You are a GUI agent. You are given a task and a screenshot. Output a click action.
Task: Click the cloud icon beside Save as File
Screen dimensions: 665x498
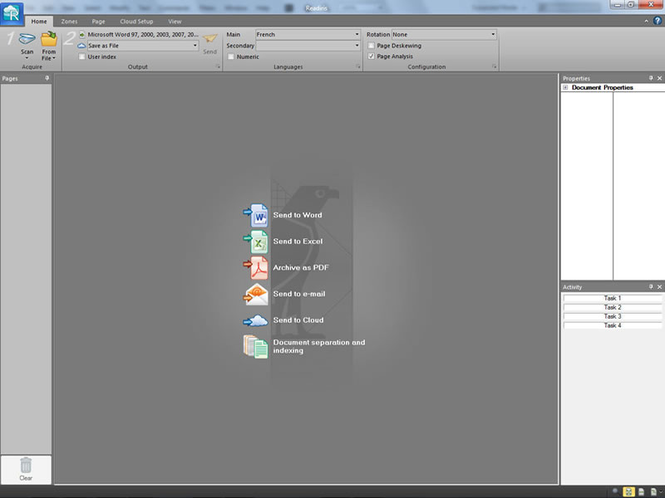(82, 45)
